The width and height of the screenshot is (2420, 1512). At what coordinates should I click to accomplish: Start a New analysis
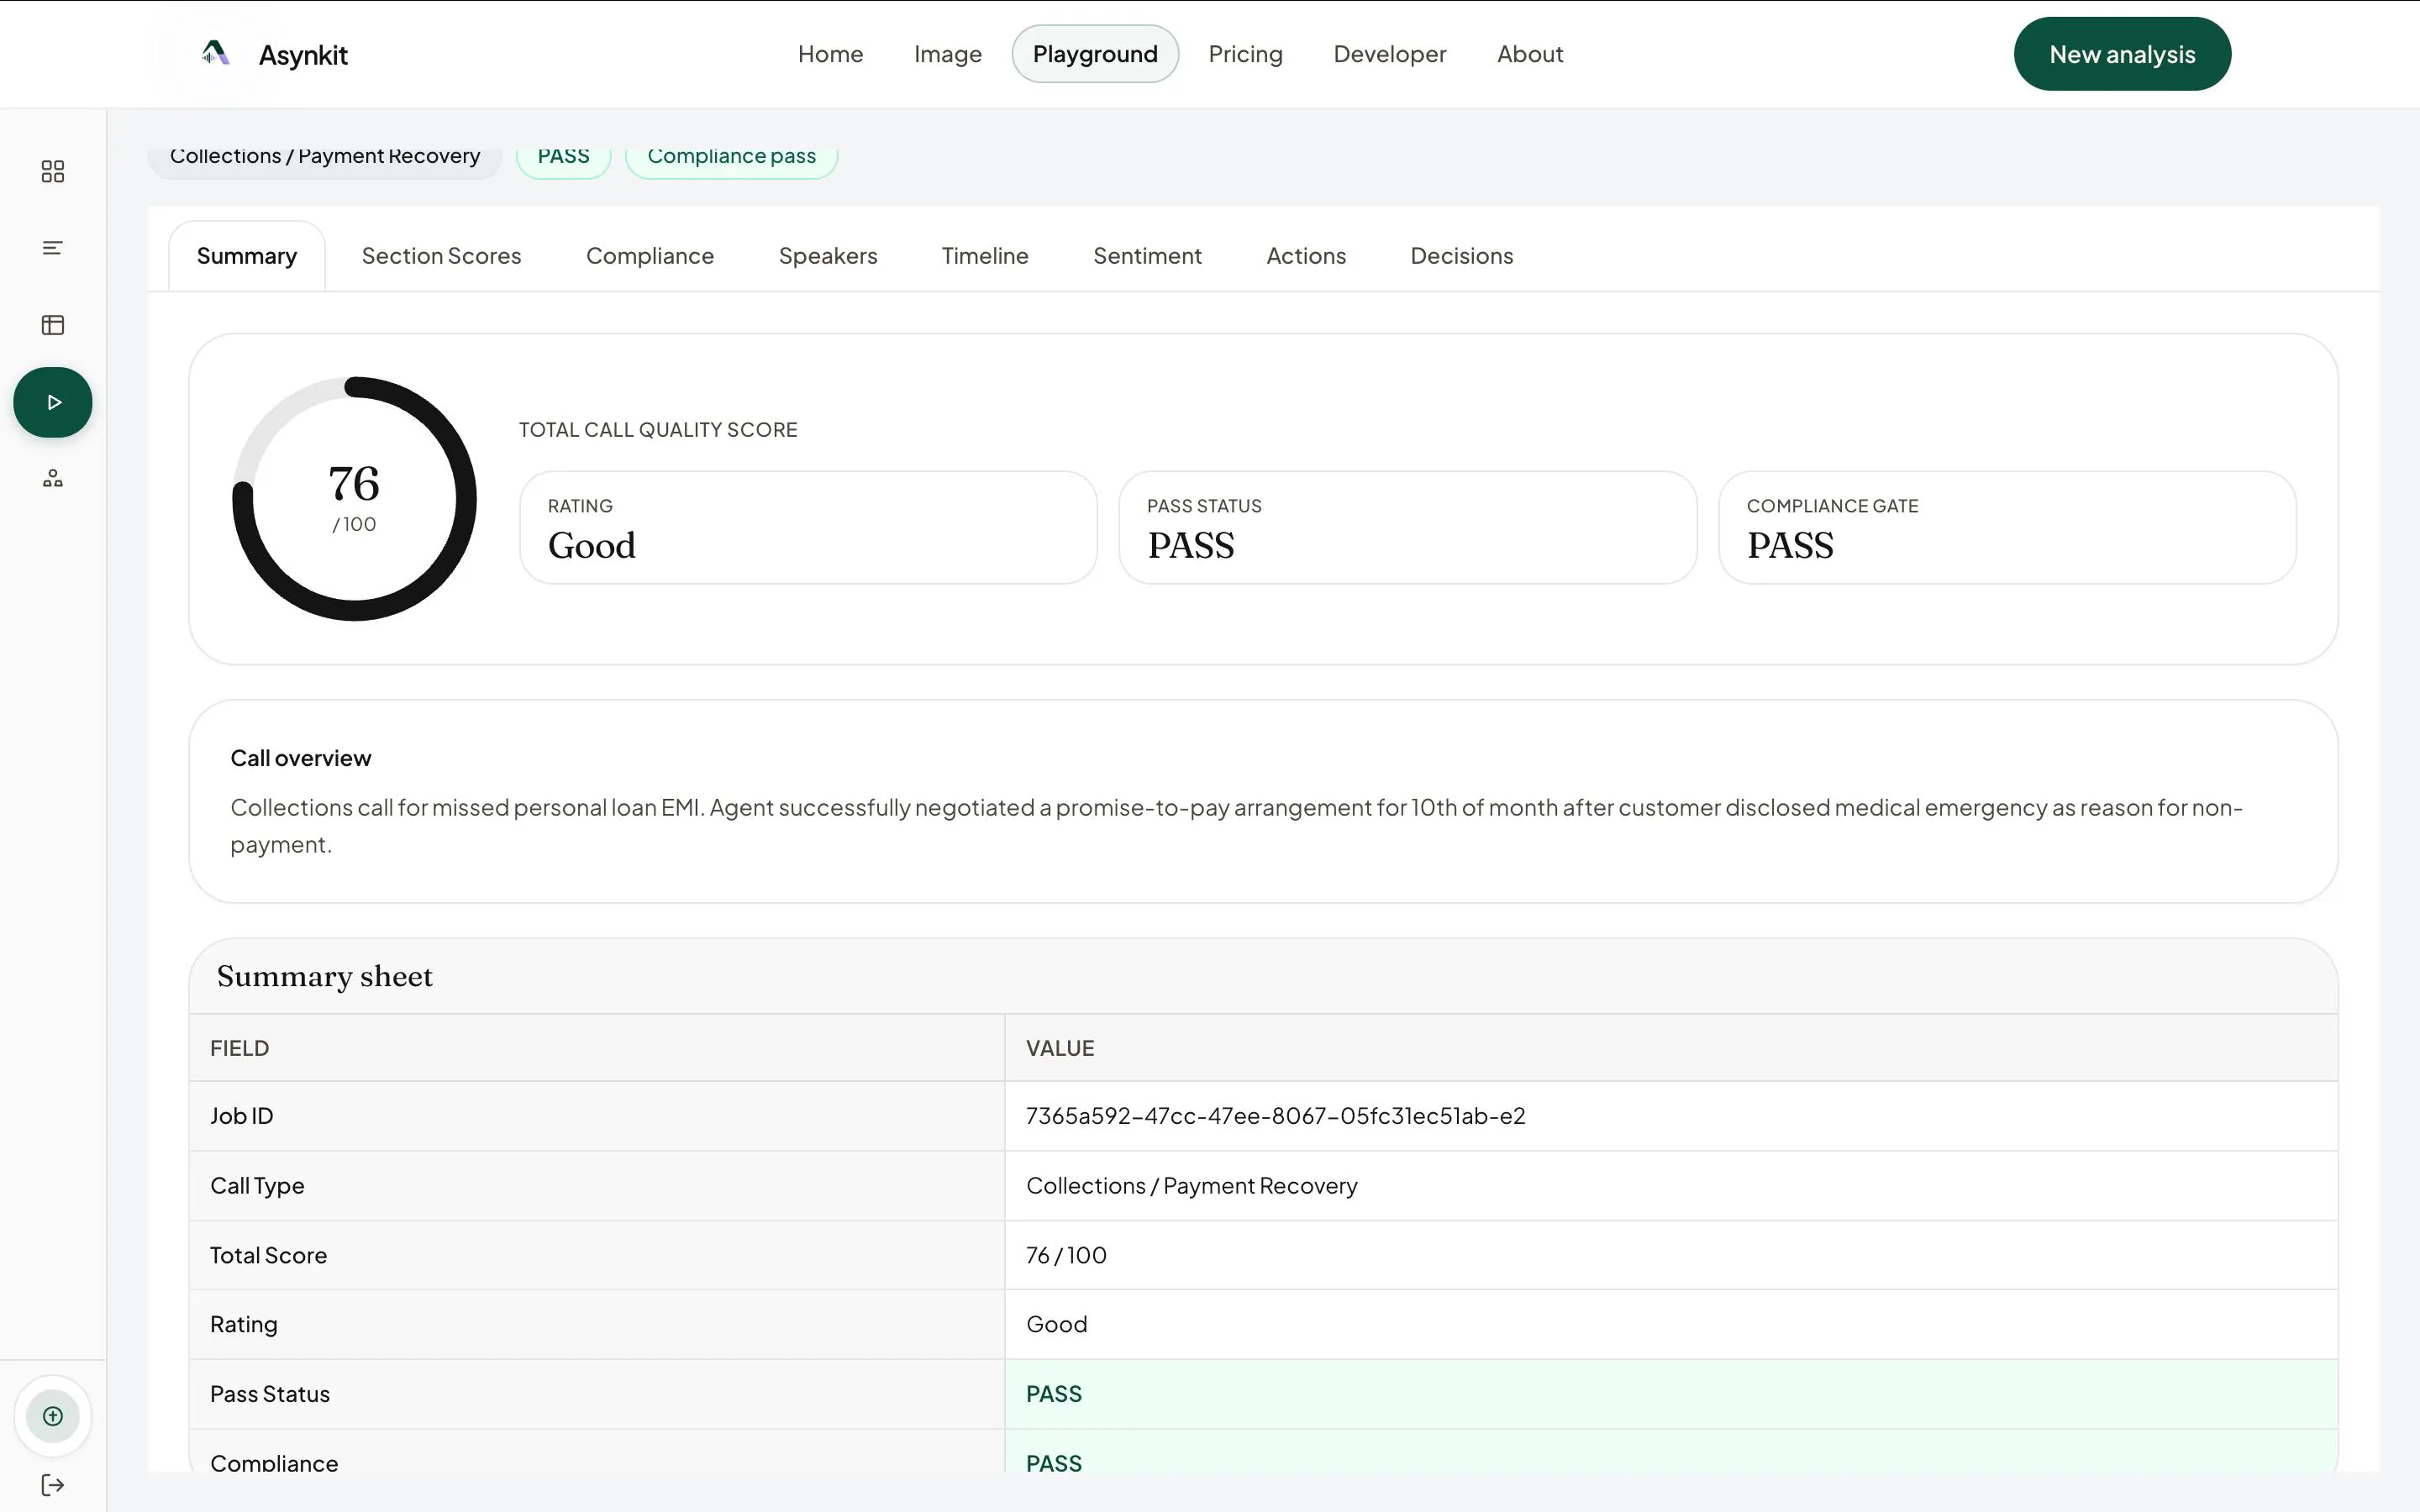pos(2122,54)
